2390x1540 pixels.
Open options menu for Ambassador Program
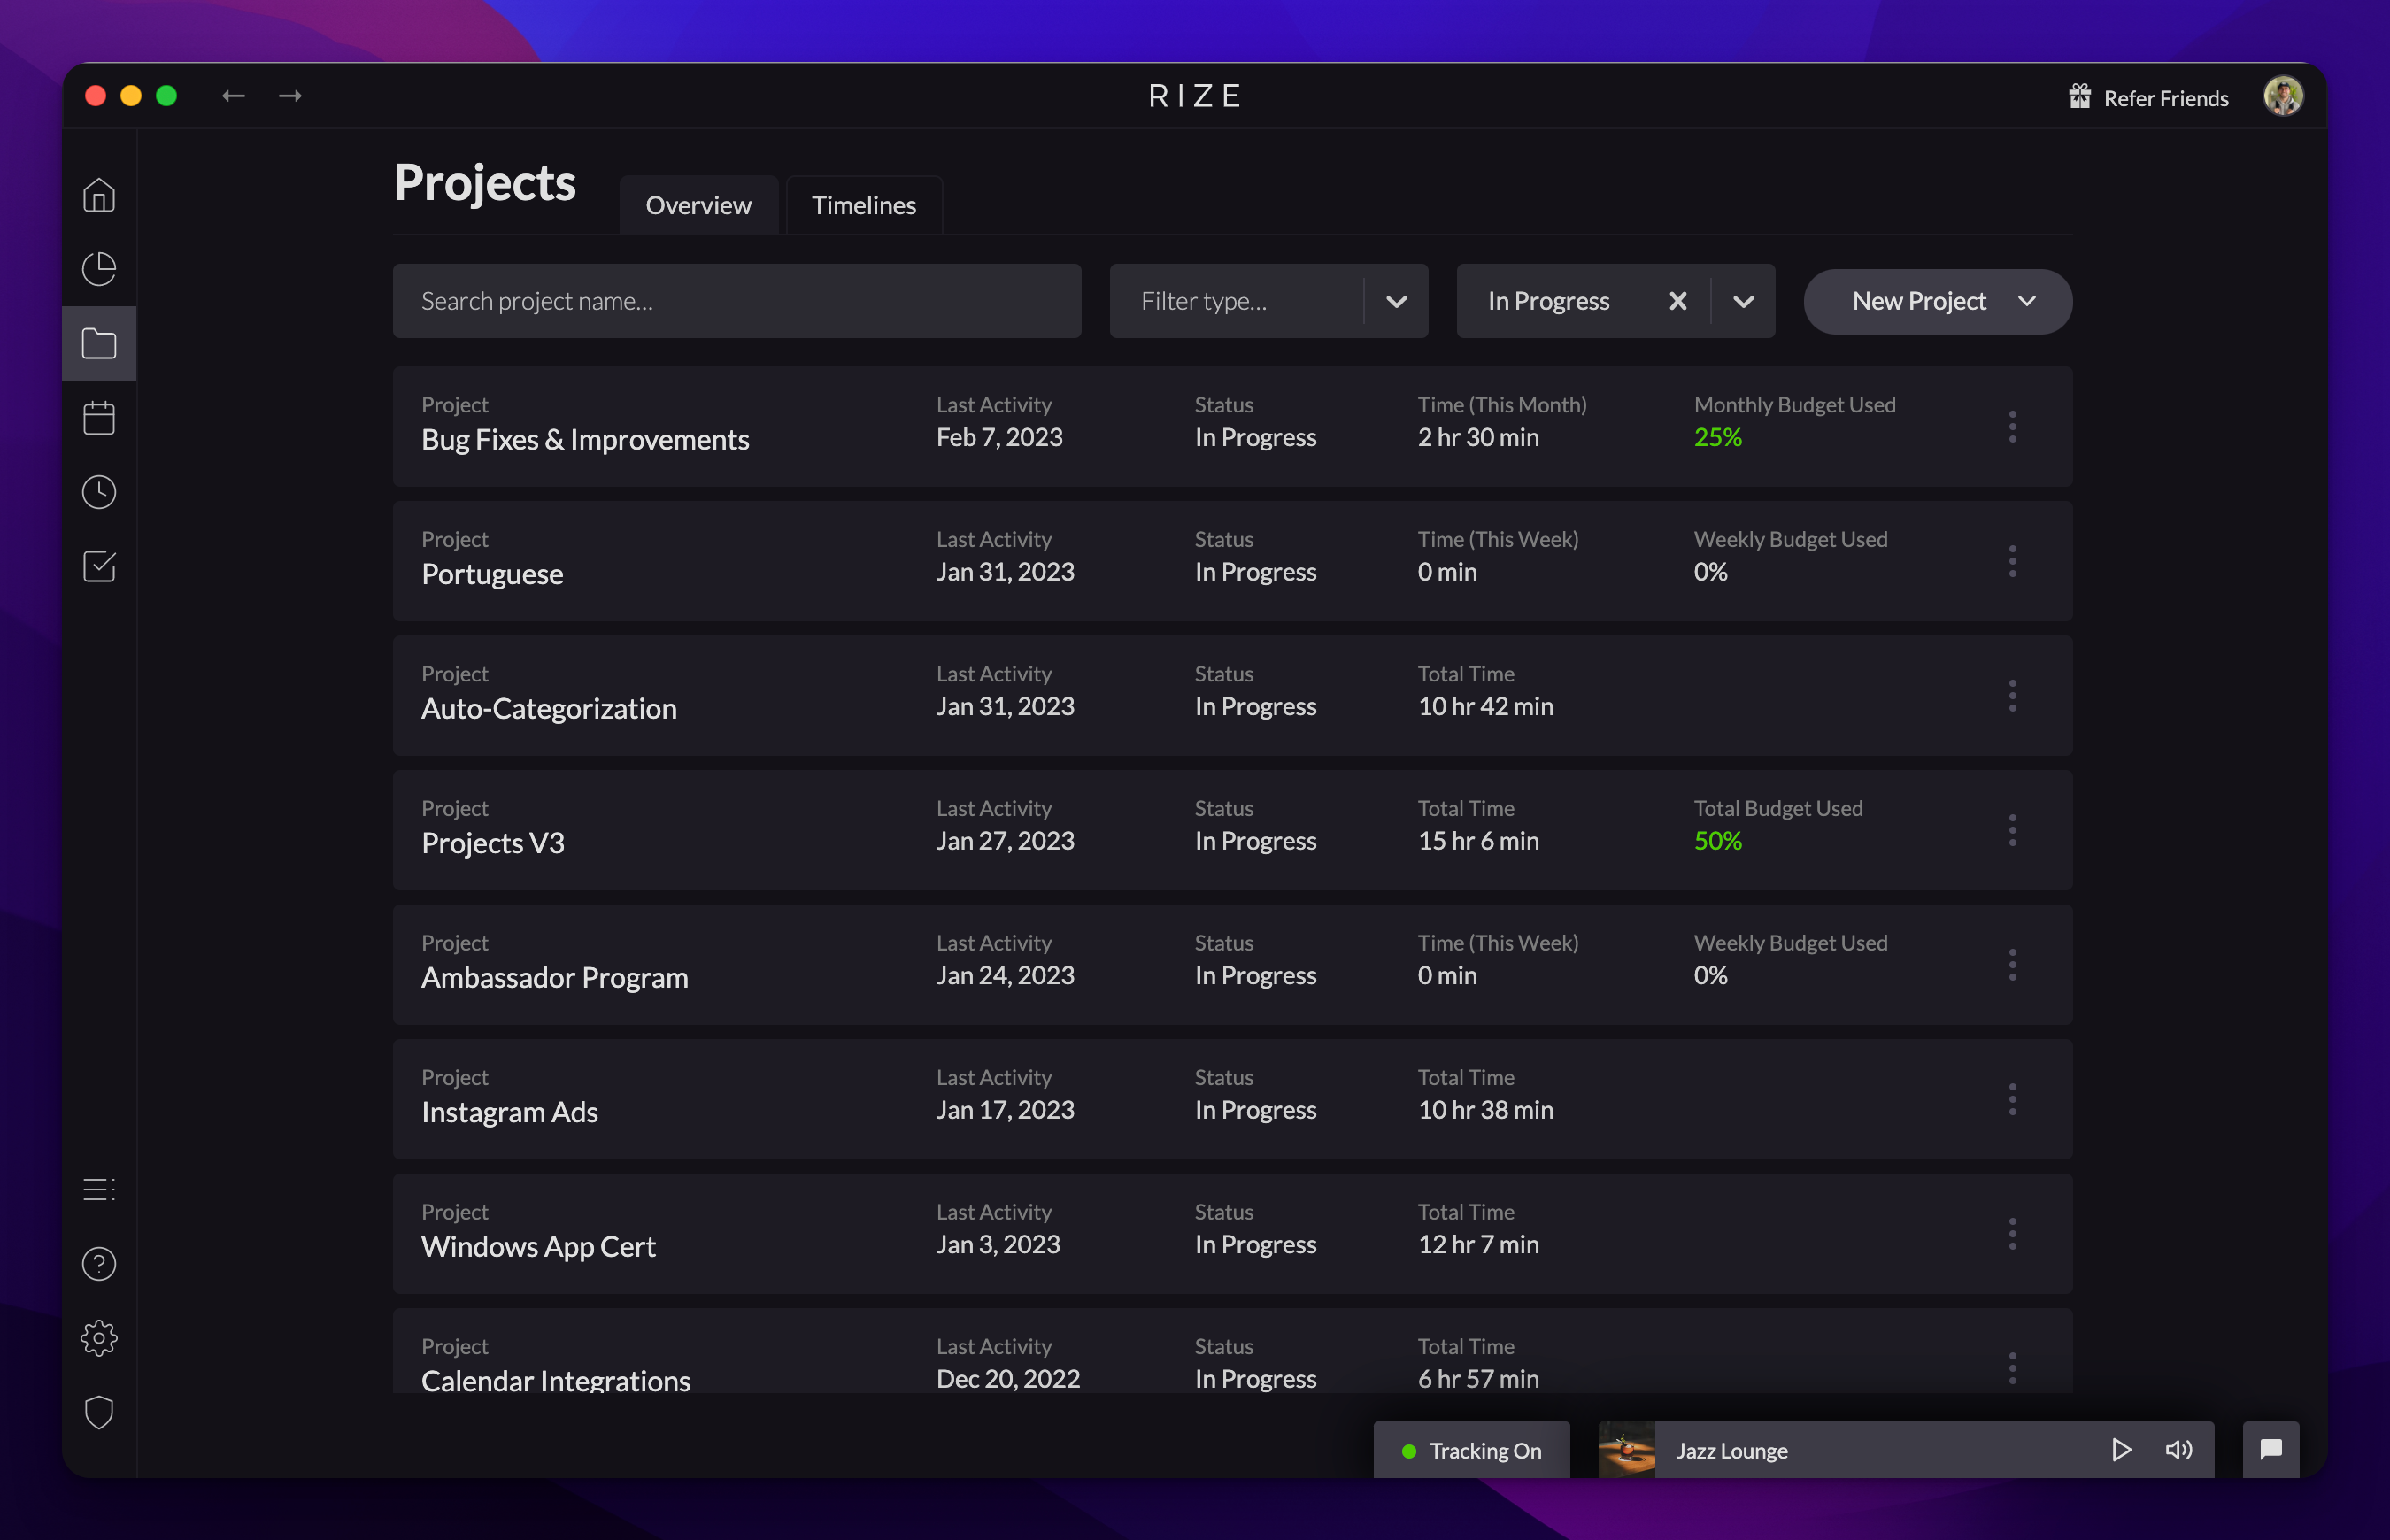(2013, 965)
